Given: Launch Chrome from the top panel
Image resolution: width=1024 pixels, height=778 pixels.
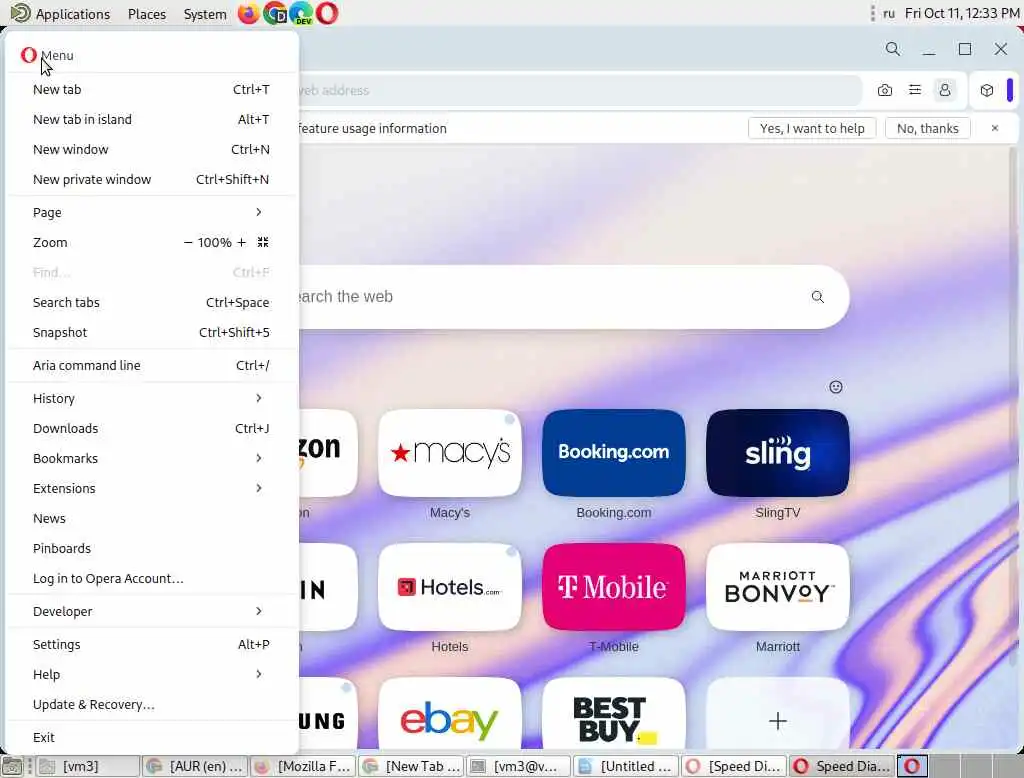Looking at the screenshot, I should point(275,13).
